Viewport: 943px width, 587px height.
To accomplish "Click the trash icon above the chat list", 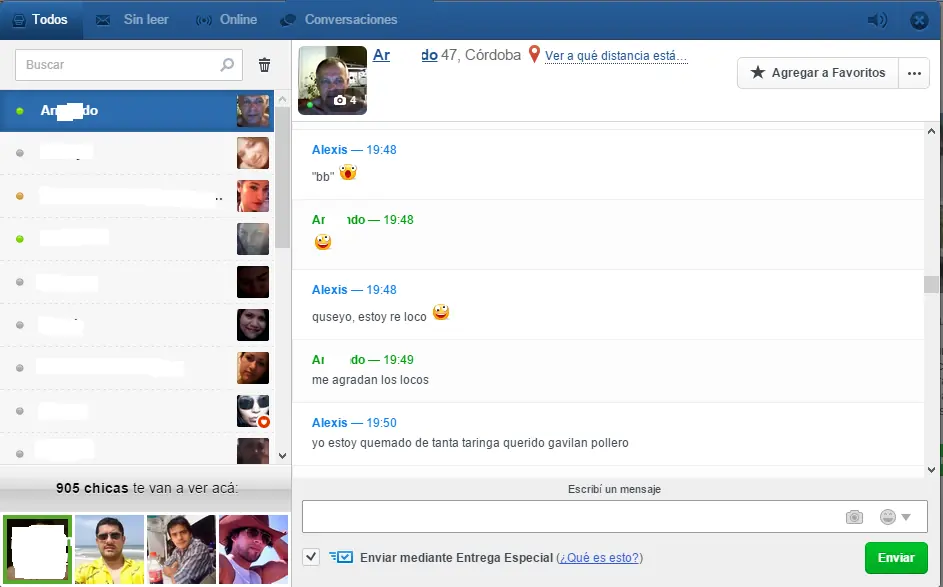I will [264, 63].
